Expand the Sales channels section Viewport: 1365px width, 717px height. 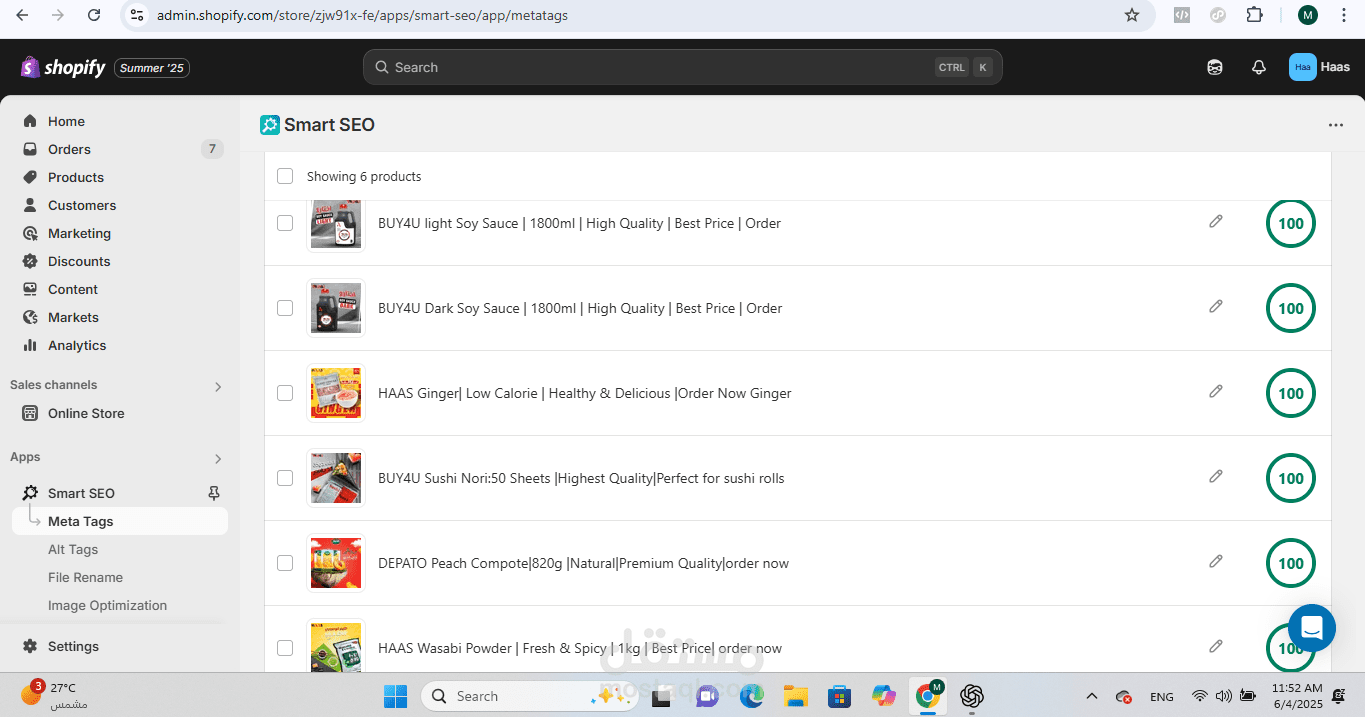[x=218, y=386]
